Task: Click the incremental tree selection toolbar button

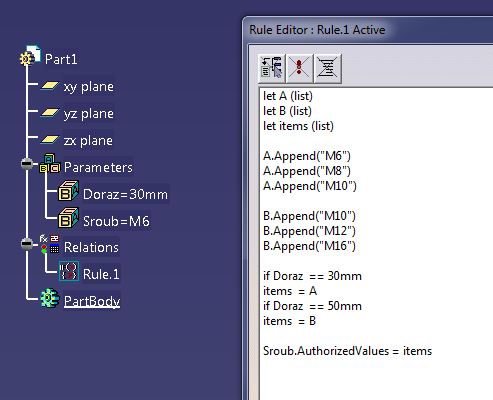Action: pos(271,68)
